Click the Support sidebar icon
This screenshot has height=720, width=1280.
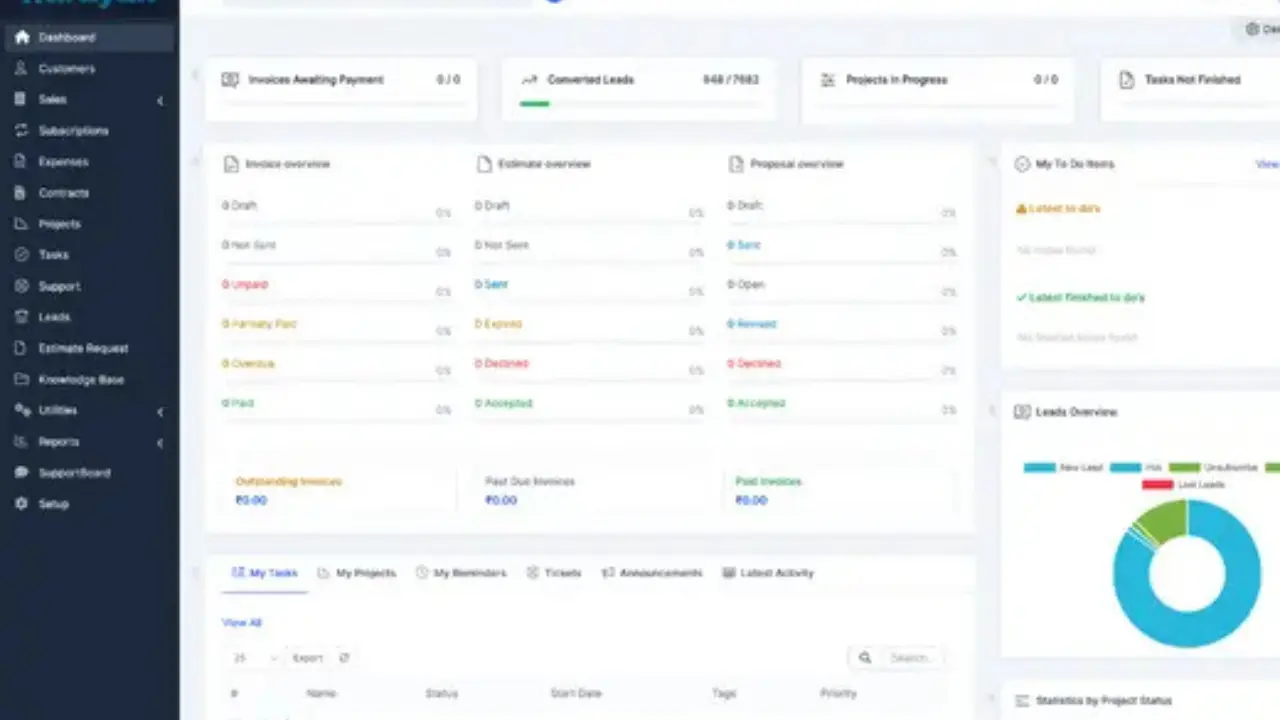pos(22,286)
